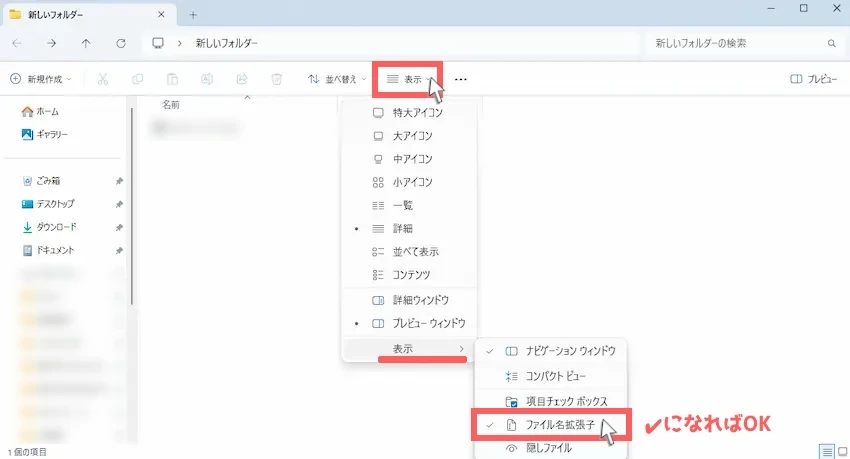
Task: Click the PC monitor icon in address bar
Action: pos(158,43)
